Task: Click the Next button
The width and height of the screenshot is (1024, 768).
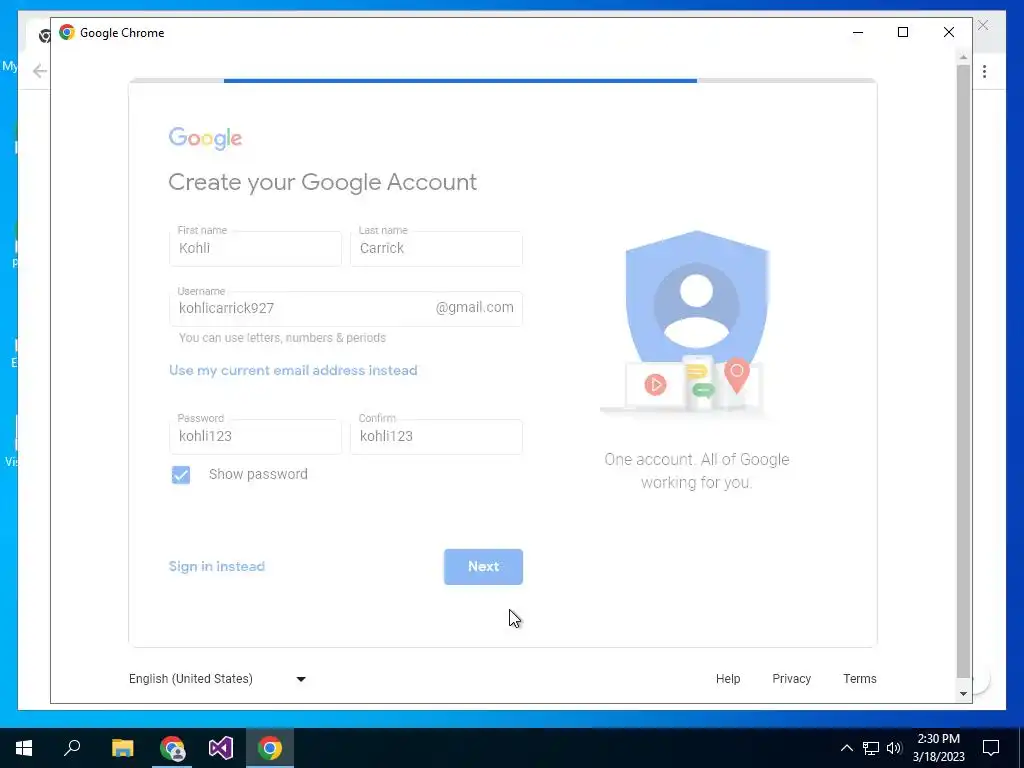Action: (x=483, y=567)
